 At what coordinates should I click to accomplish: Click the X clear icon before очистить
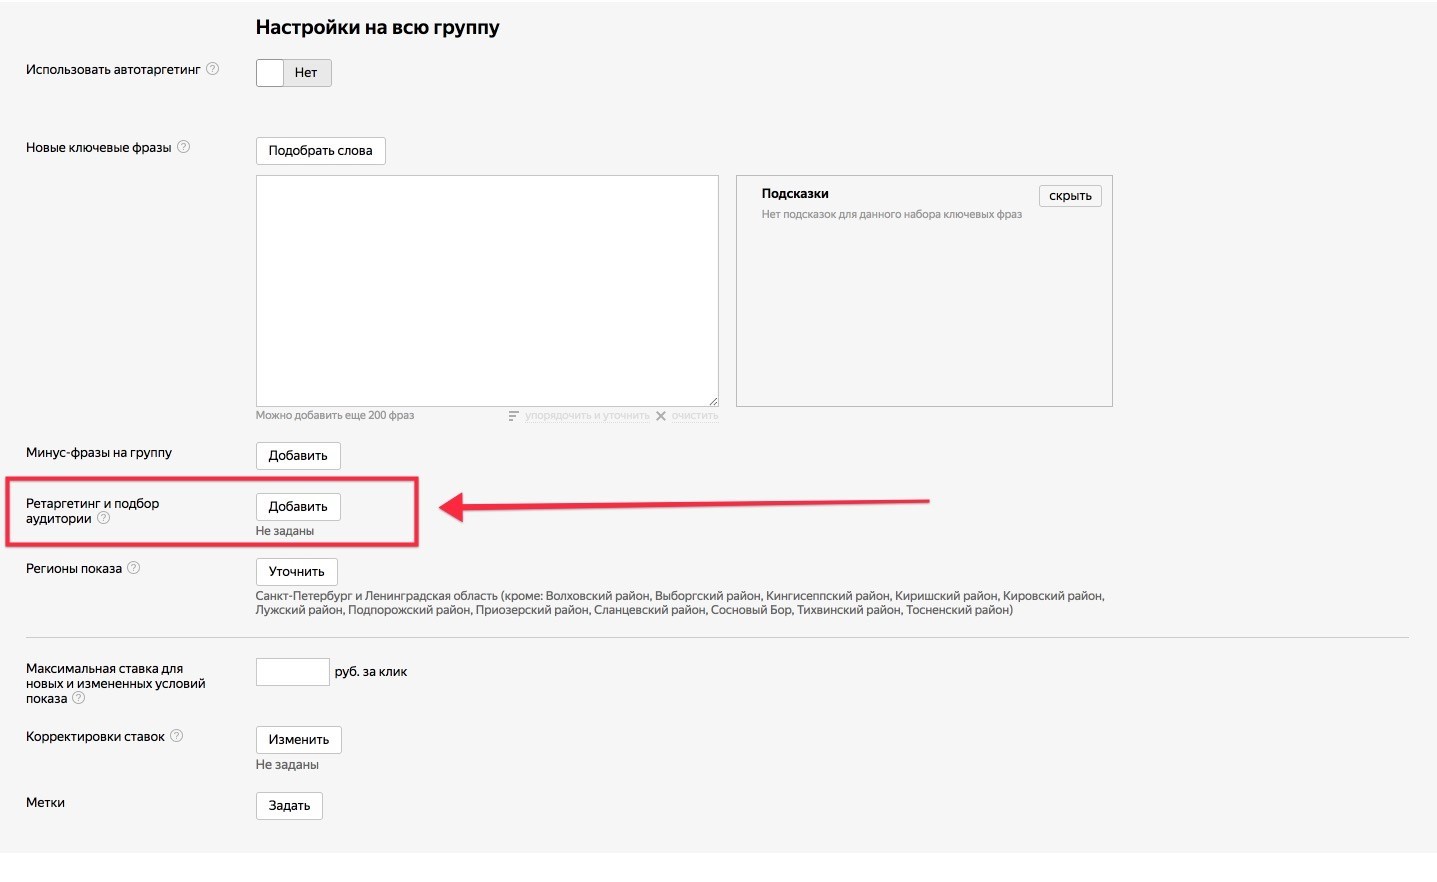pos(661,416)
